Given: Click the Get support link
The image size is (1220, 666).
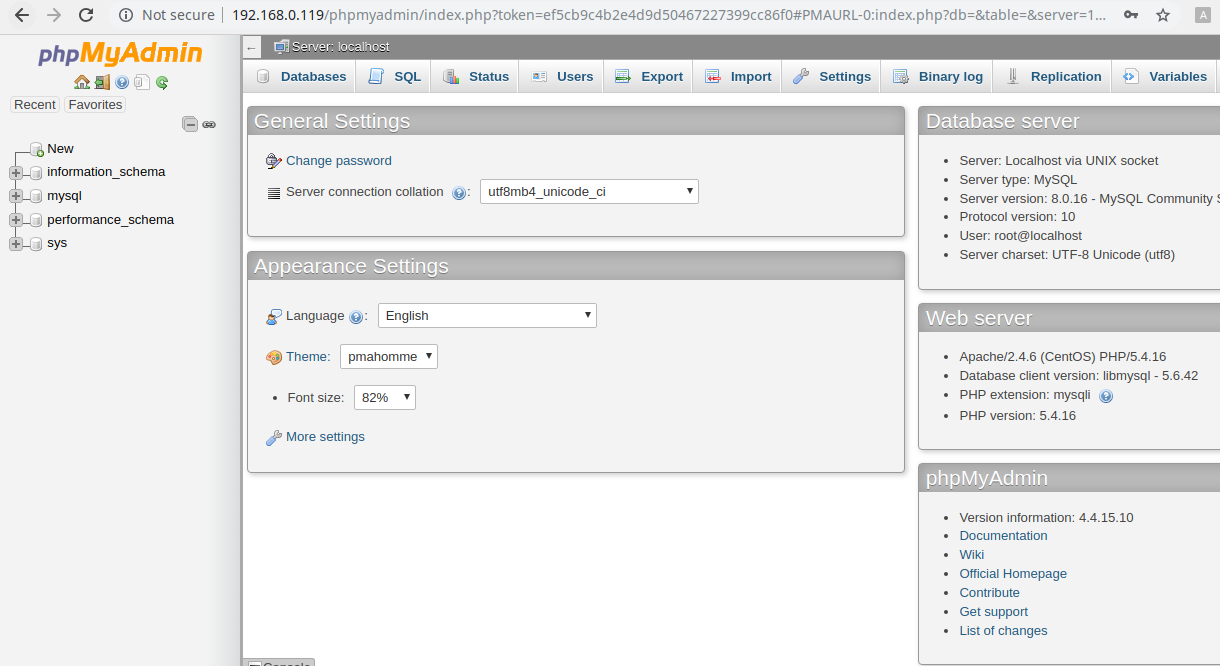Looking at the screenshot, I should click(x=993, y=612).
